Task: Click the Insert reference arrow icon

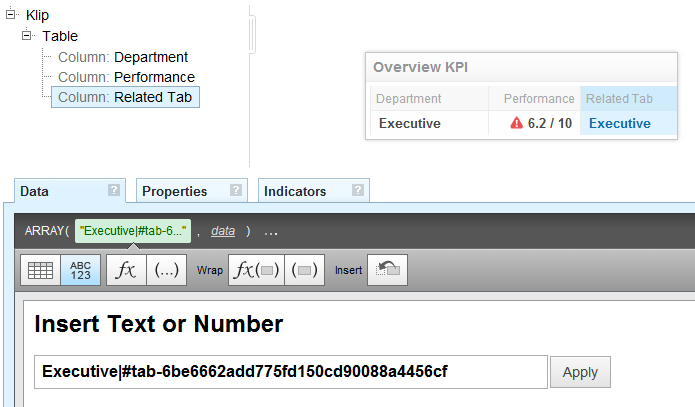Action: (387, 270)
